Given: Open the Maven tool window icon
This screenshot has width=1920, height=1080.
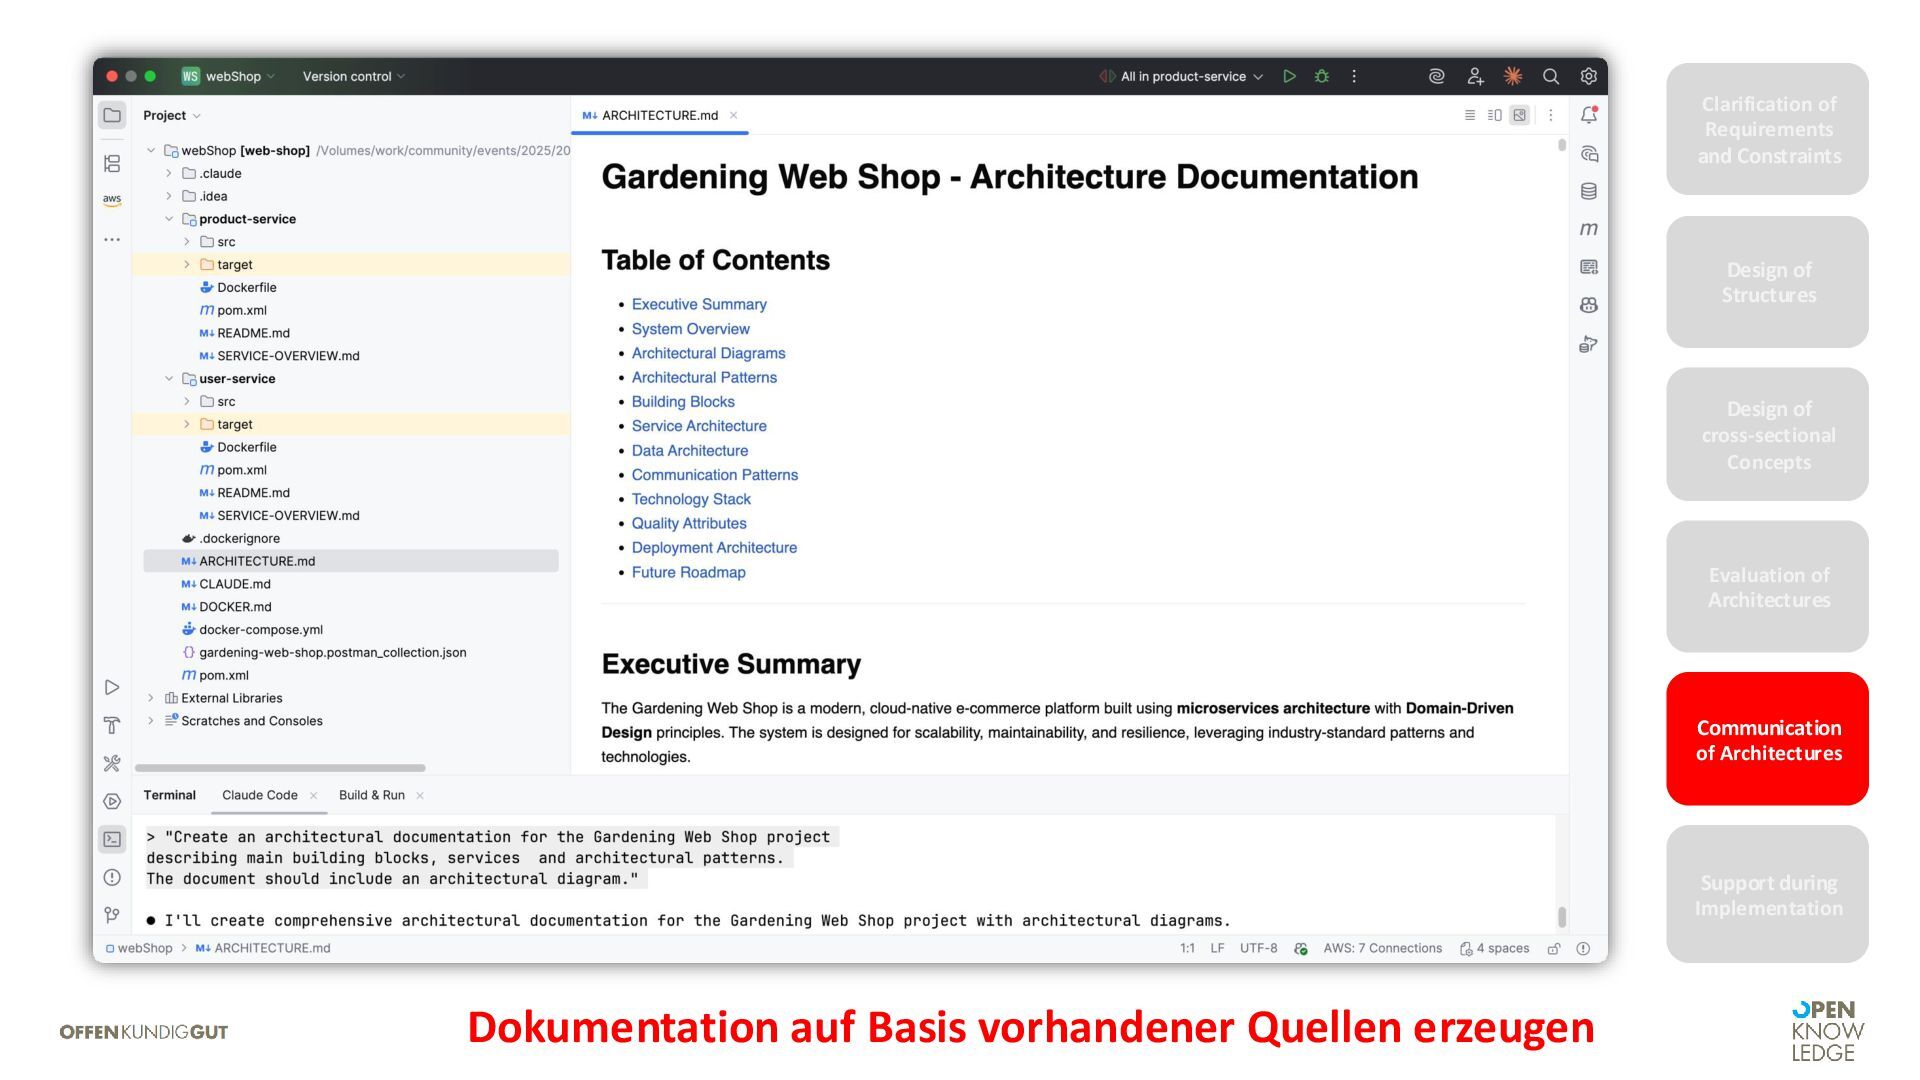Looking at the screenshot, I should [1588, 229].
